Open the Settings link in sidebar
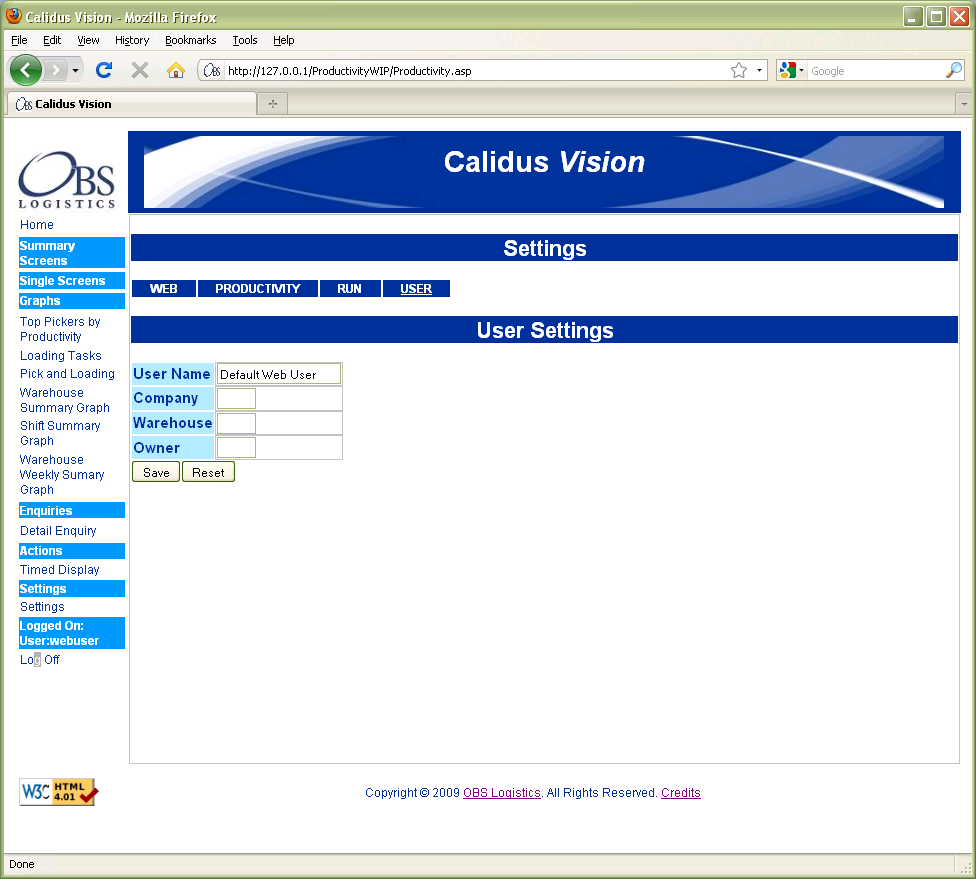Screen dimensions: 976x879 [42, 607]
